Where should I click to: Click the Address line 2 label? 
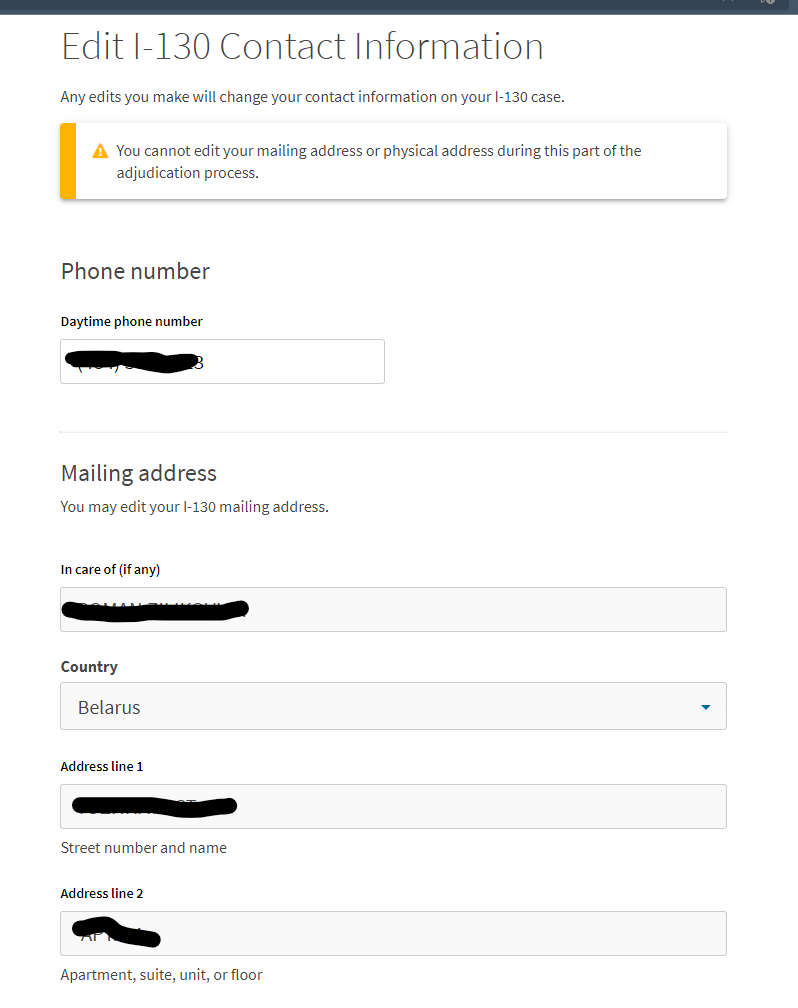(x=102, y=894)
